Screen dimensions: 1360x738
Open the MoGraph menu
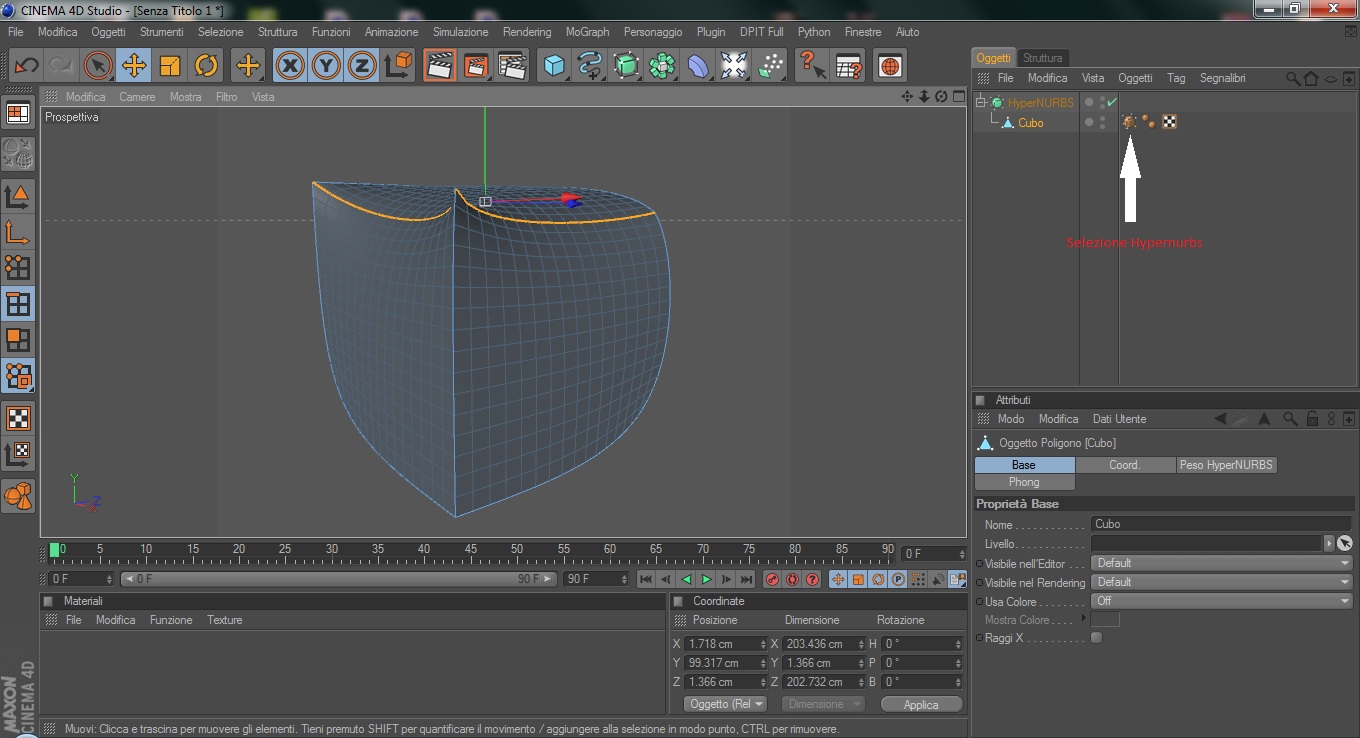pyautogui.click(x=587, y=32)
